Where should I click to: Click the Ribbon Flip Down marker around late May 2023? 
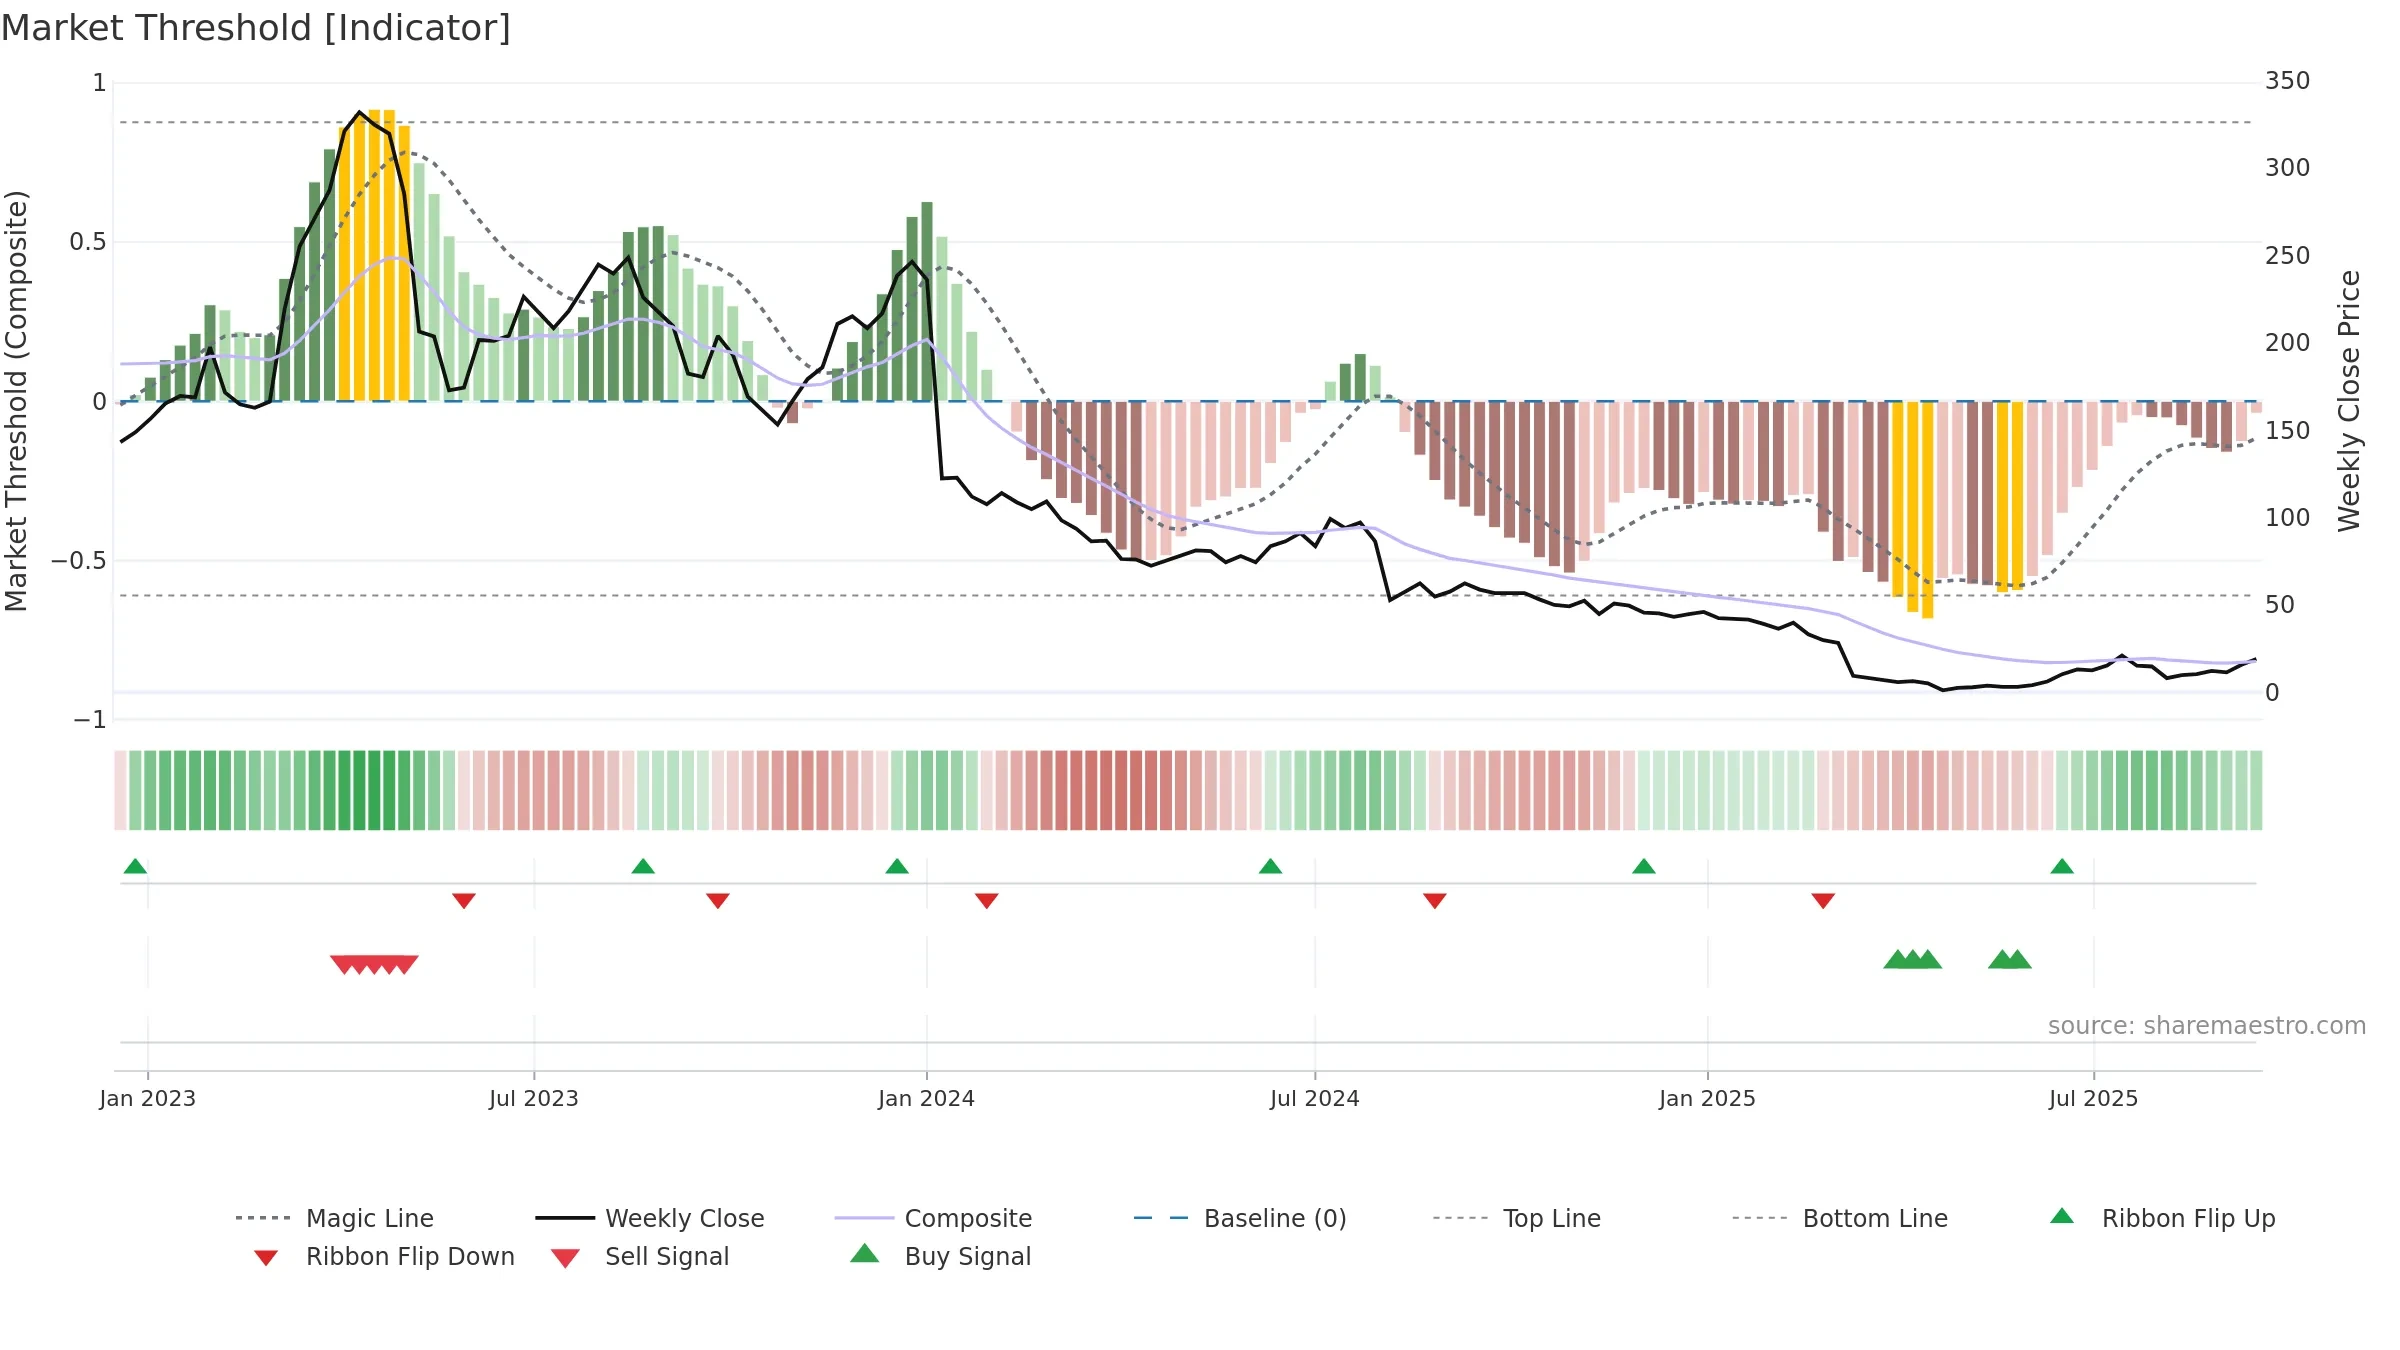pyautogui.click(x=464, y=900)
